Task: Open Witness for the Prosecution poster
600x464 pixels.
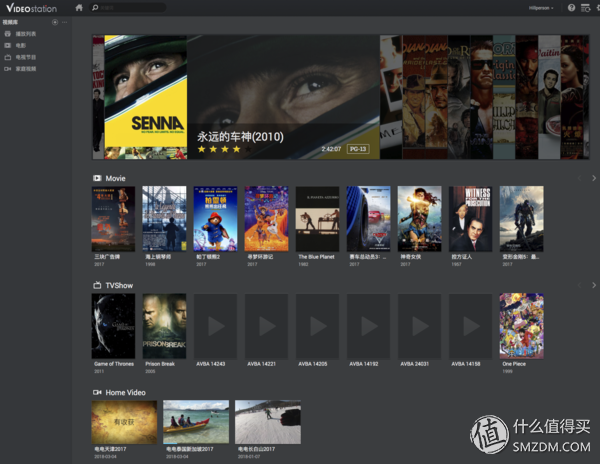Action: tap(470, 219)
